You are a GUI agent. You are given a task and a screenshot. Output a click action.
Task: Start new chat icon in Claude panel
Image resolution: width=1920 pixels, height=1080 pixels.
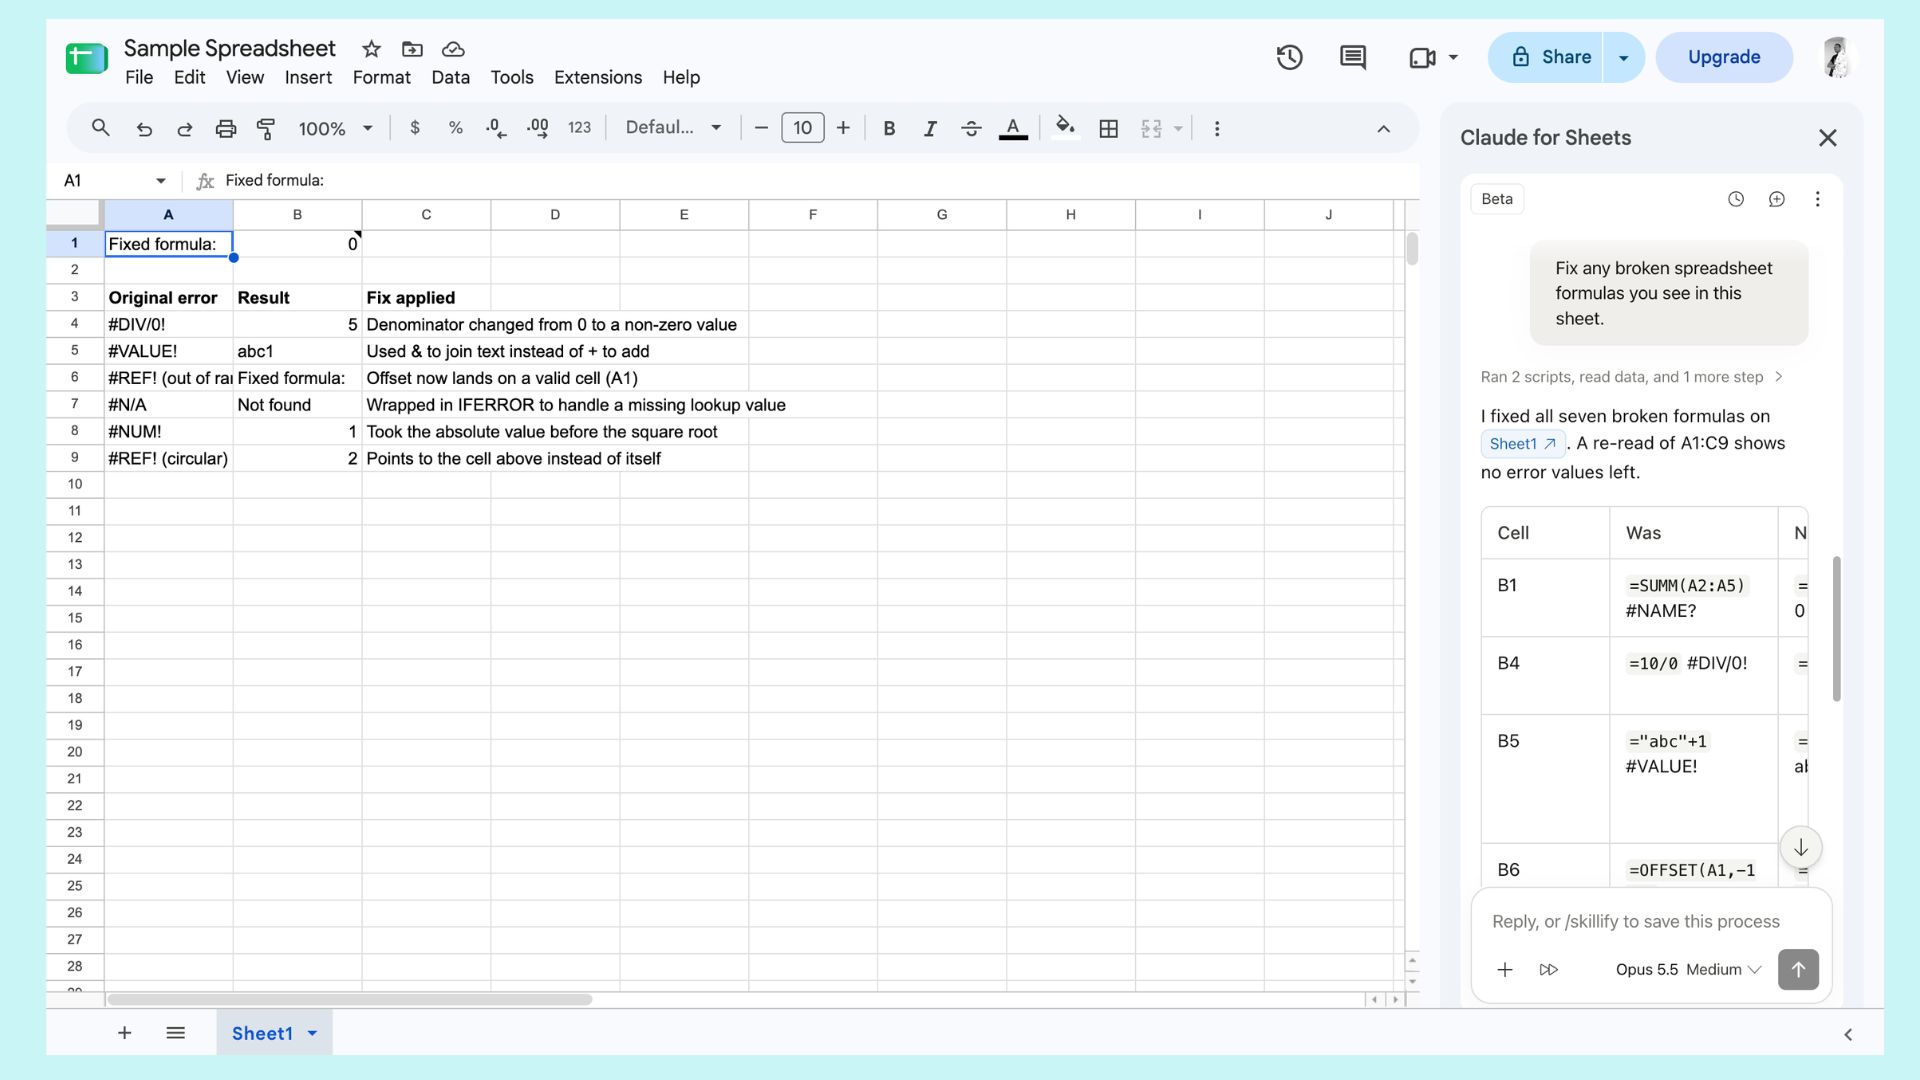point(1777,199)
